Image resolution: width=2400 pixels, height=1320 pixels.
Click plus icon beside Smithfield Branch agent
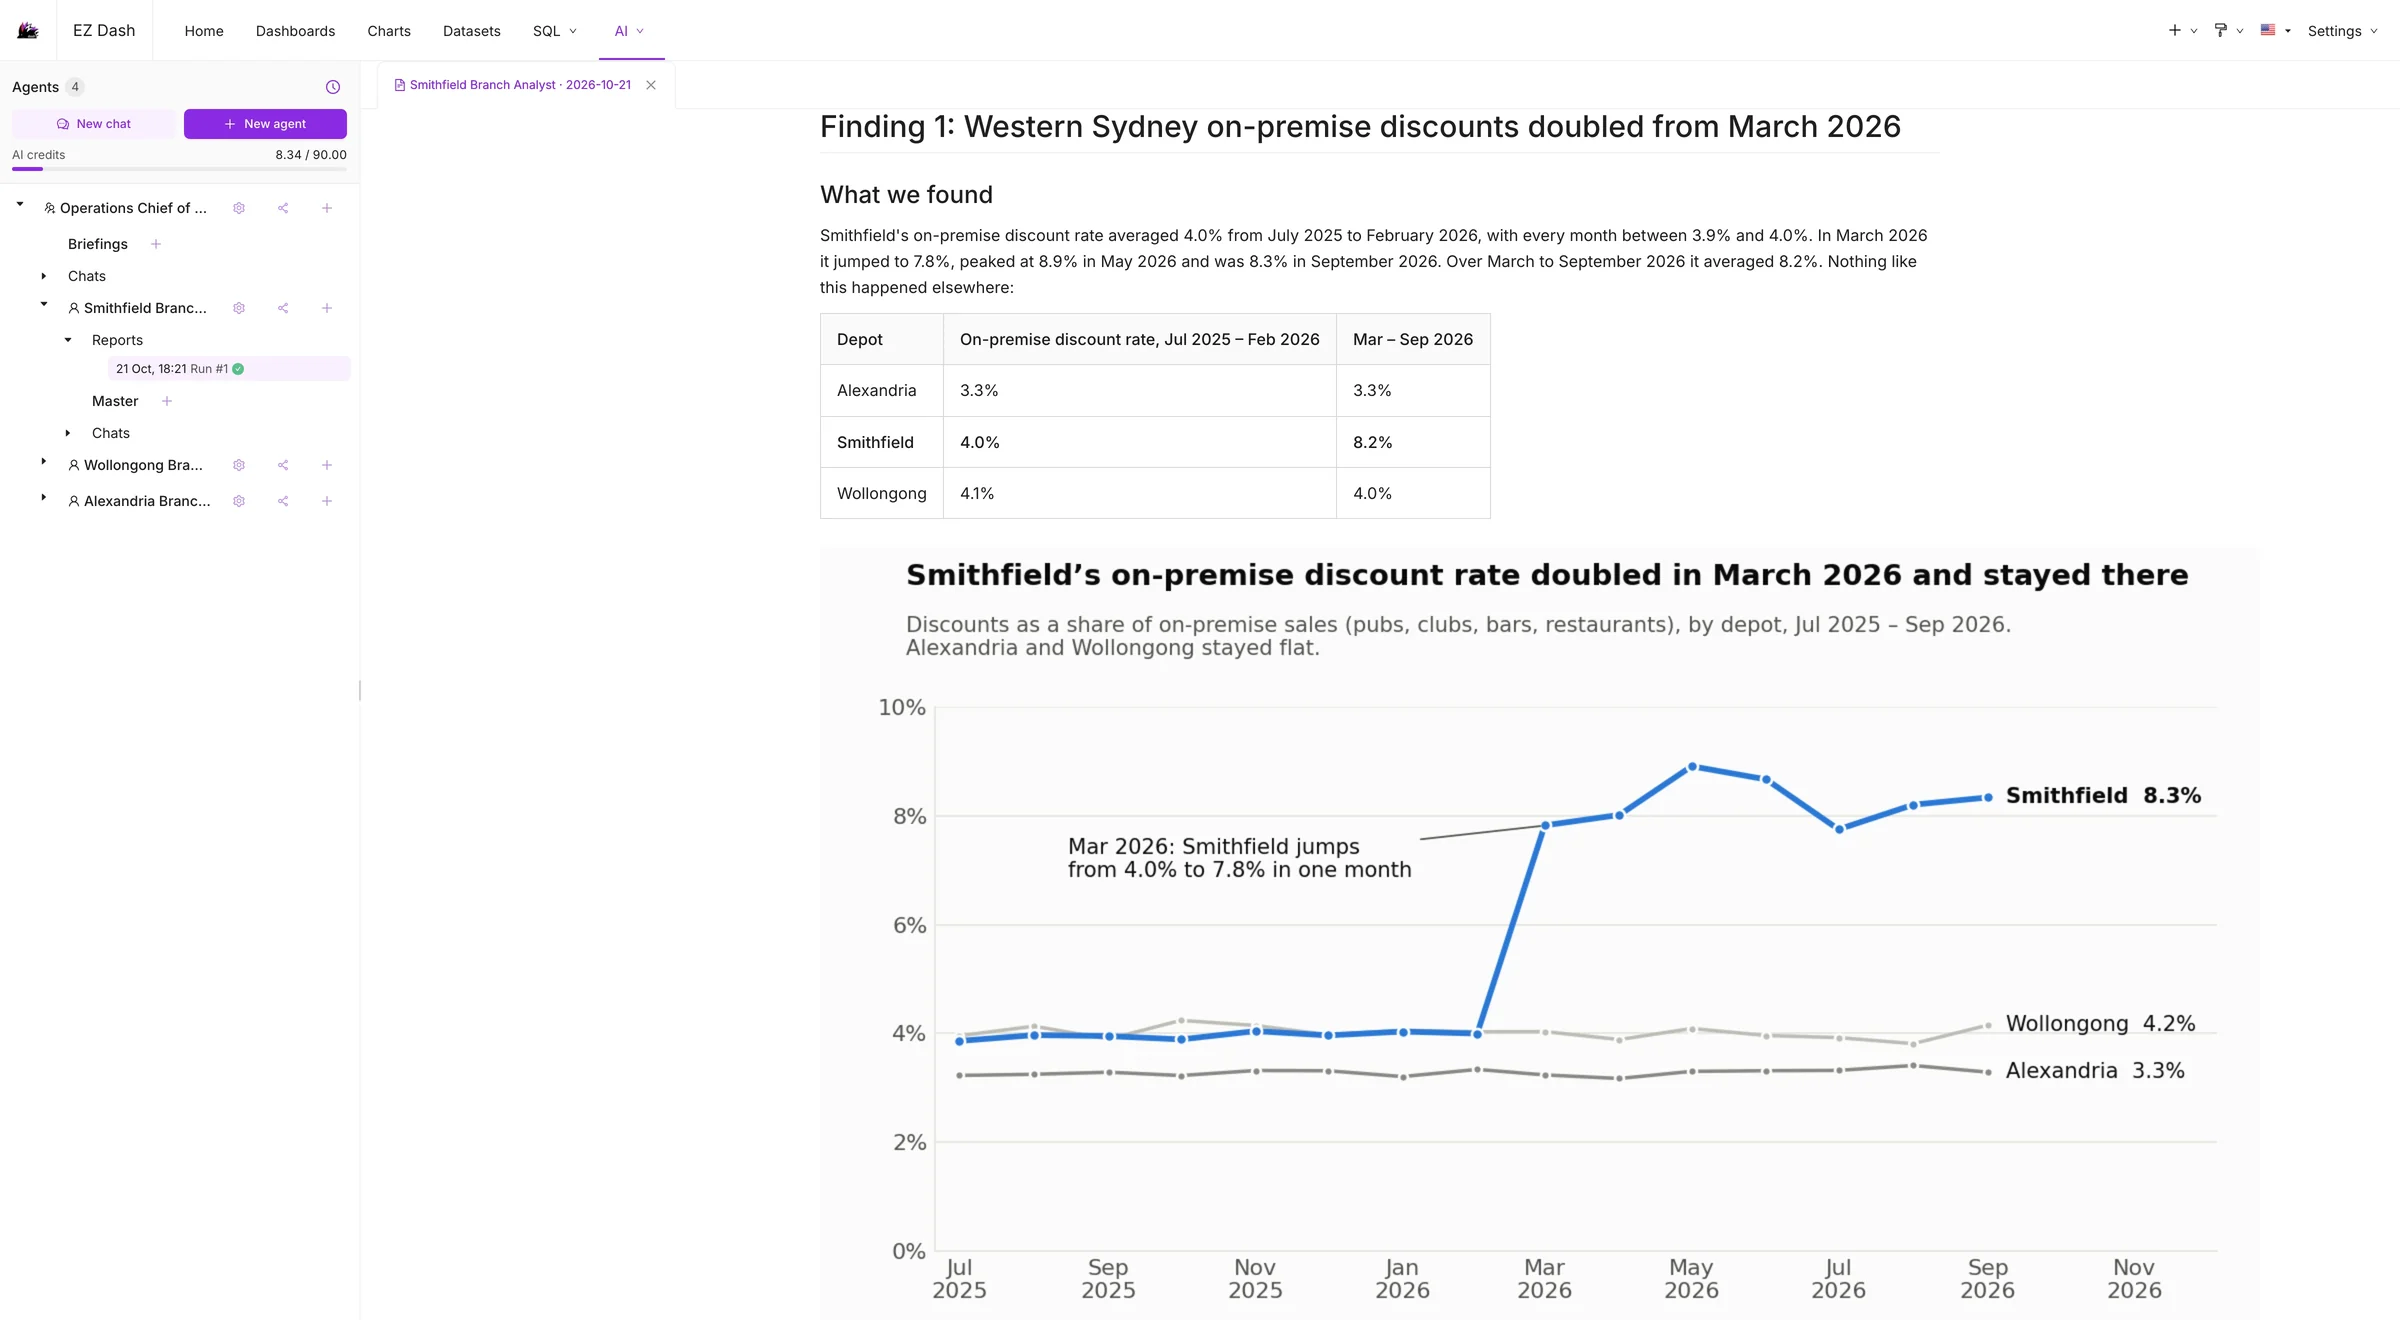[327, 308]
